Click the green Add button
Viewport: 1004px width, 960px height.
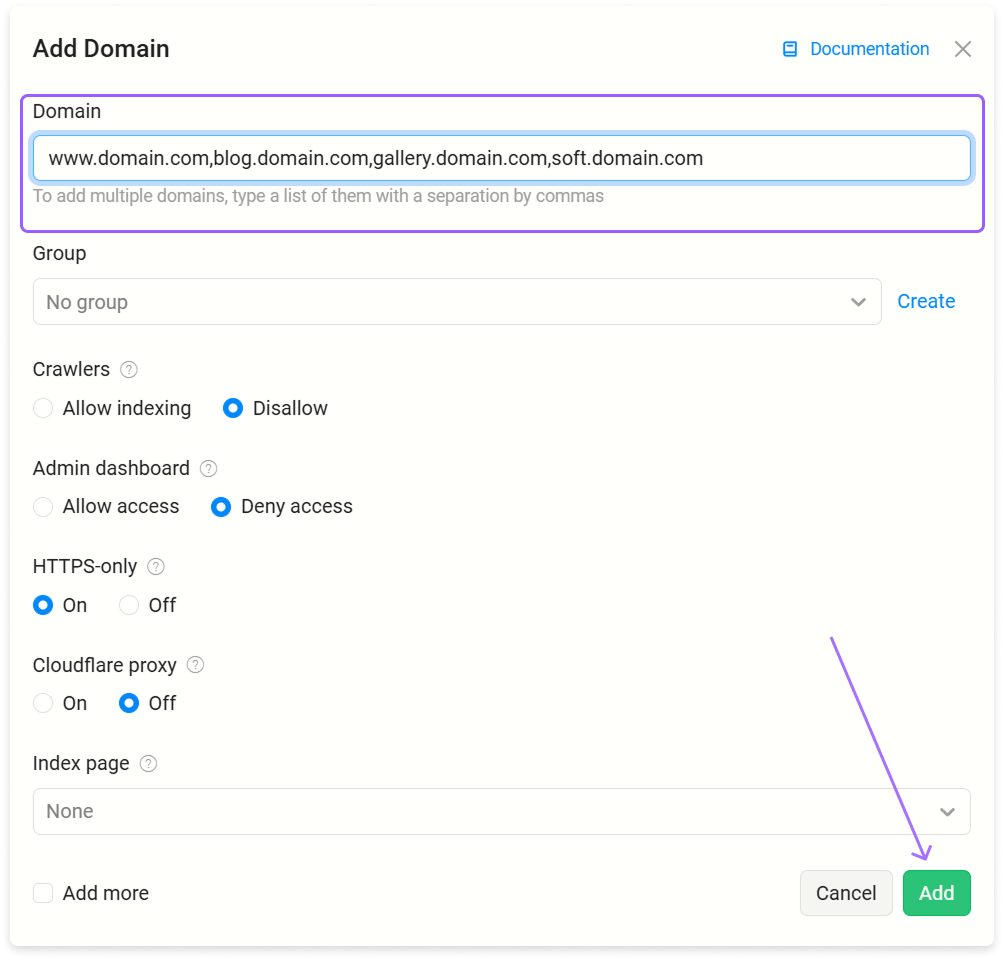[937, 893]
